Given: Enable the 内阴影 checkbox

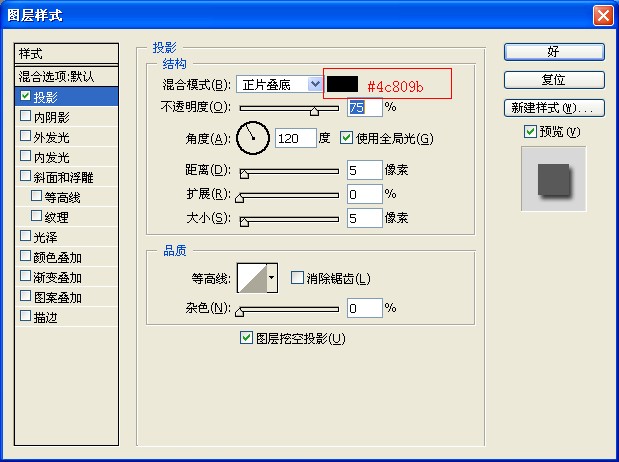Looking at the screenshot, I should 25,116.
